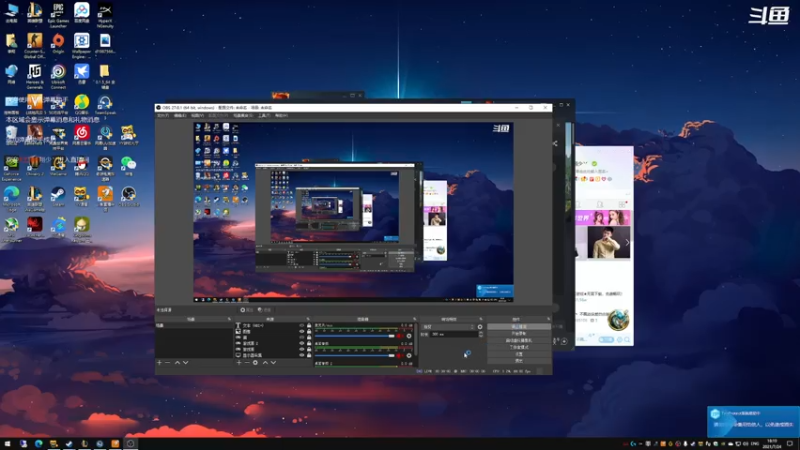Mute the 麦克风/Aux channel with the speaker icon
The height and width of the screenshot is (450, 800).
point(400,336)
